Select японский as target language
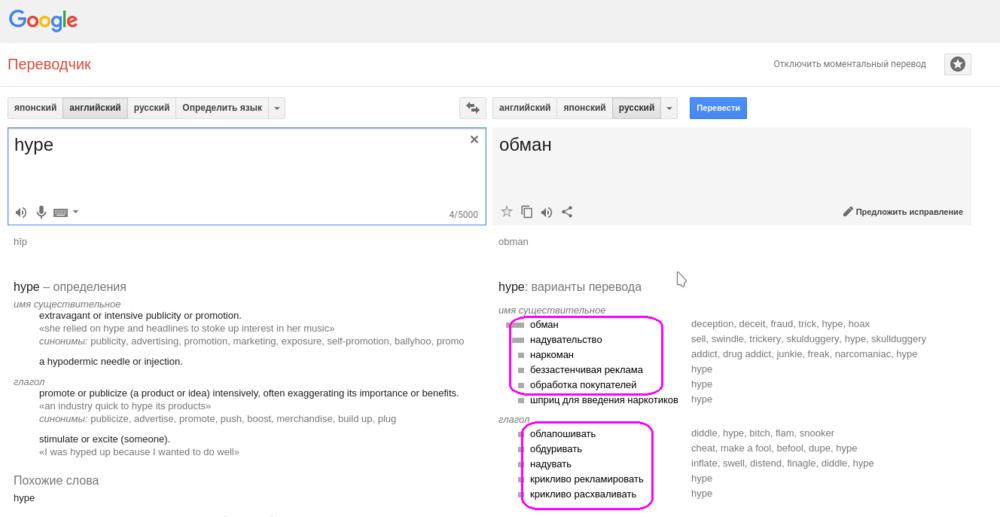This screenshot has height=517, width=1000. 584,108
